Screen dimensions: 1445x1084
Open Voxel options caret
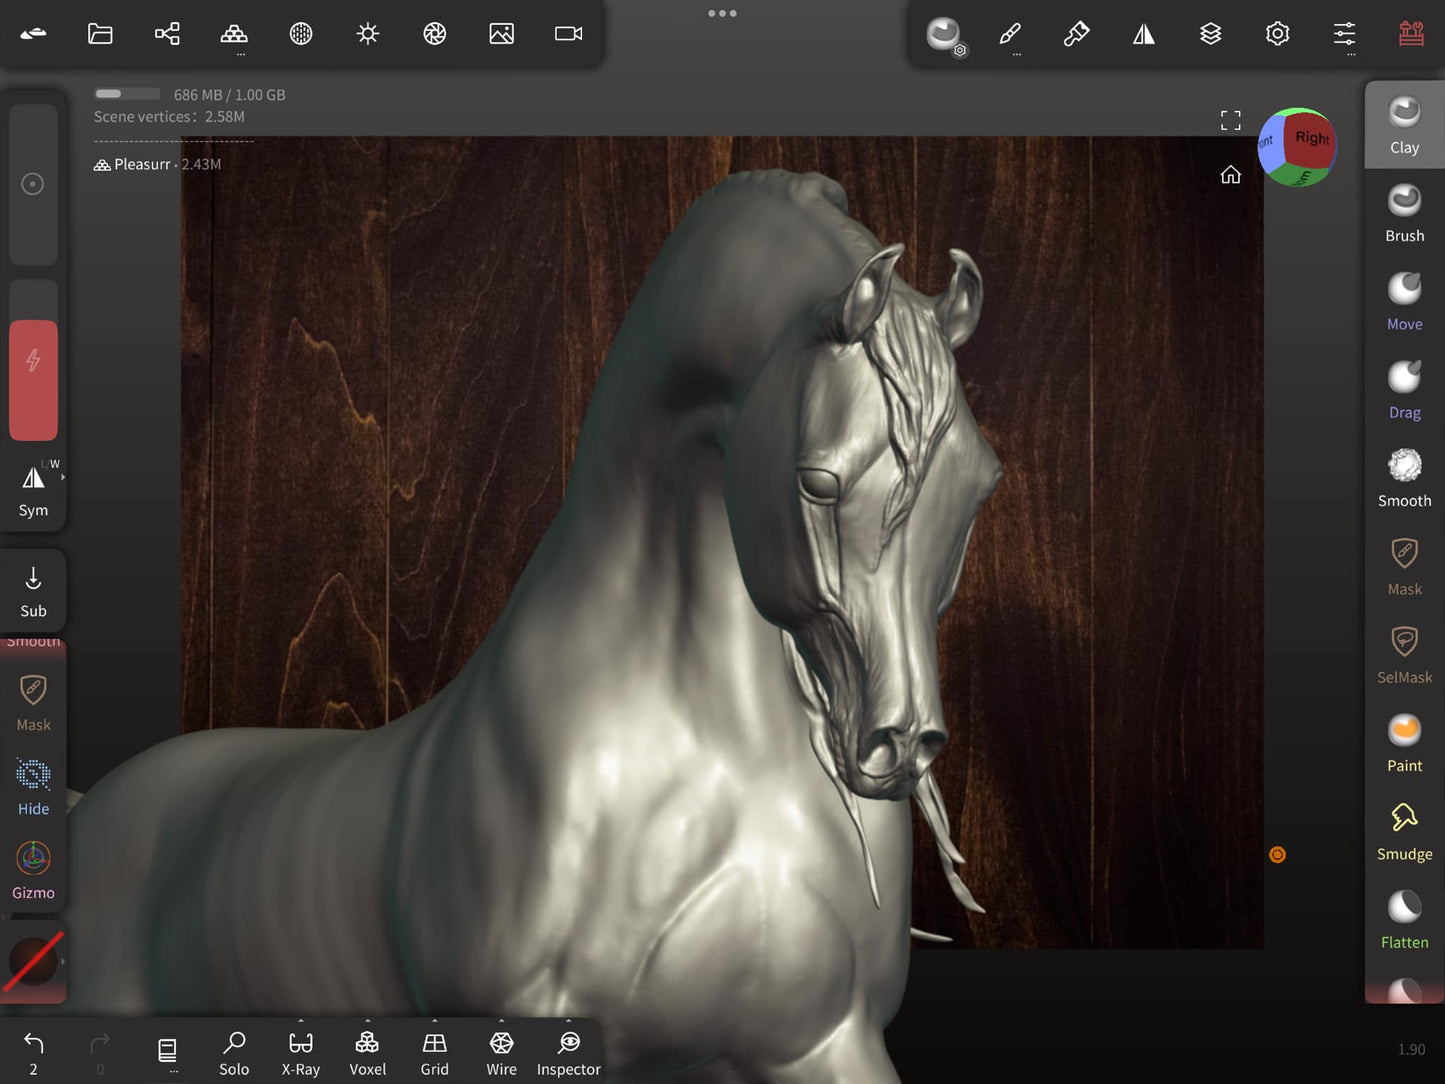(368, 1021)
